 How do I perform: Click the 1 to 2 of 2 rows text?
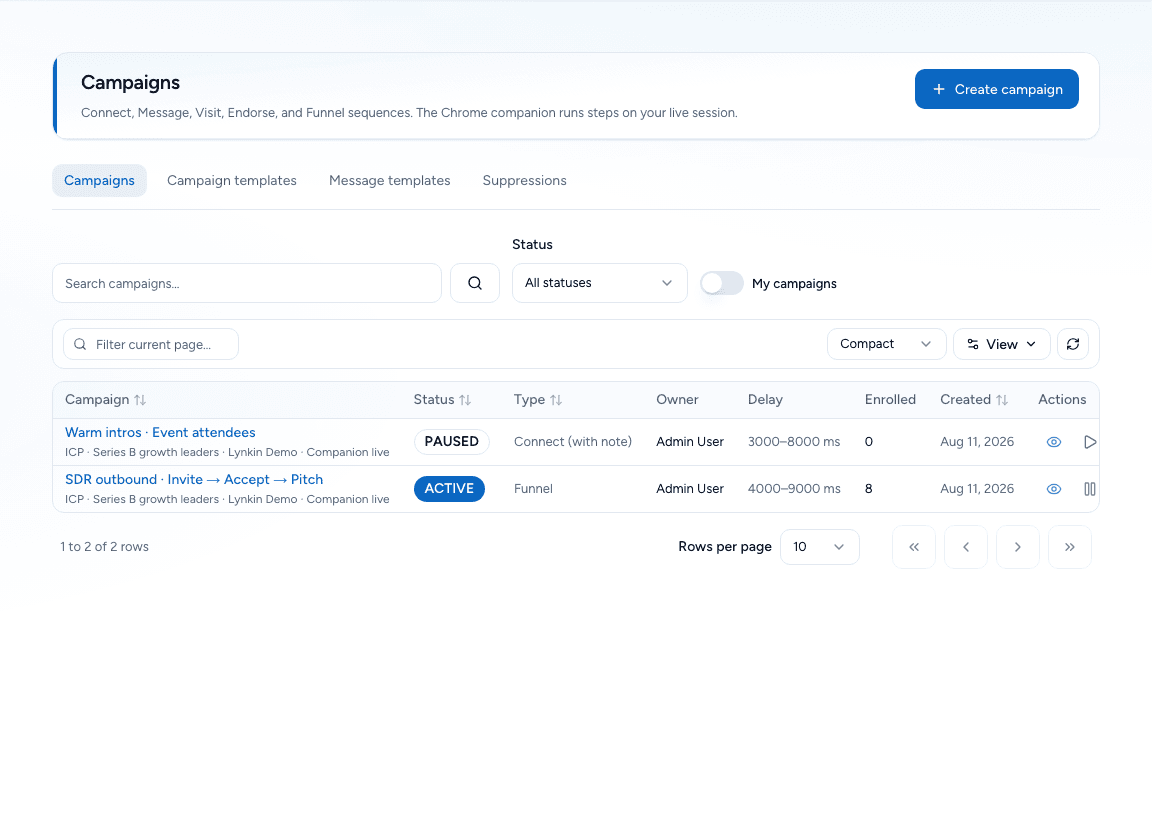tap(104, 547)
